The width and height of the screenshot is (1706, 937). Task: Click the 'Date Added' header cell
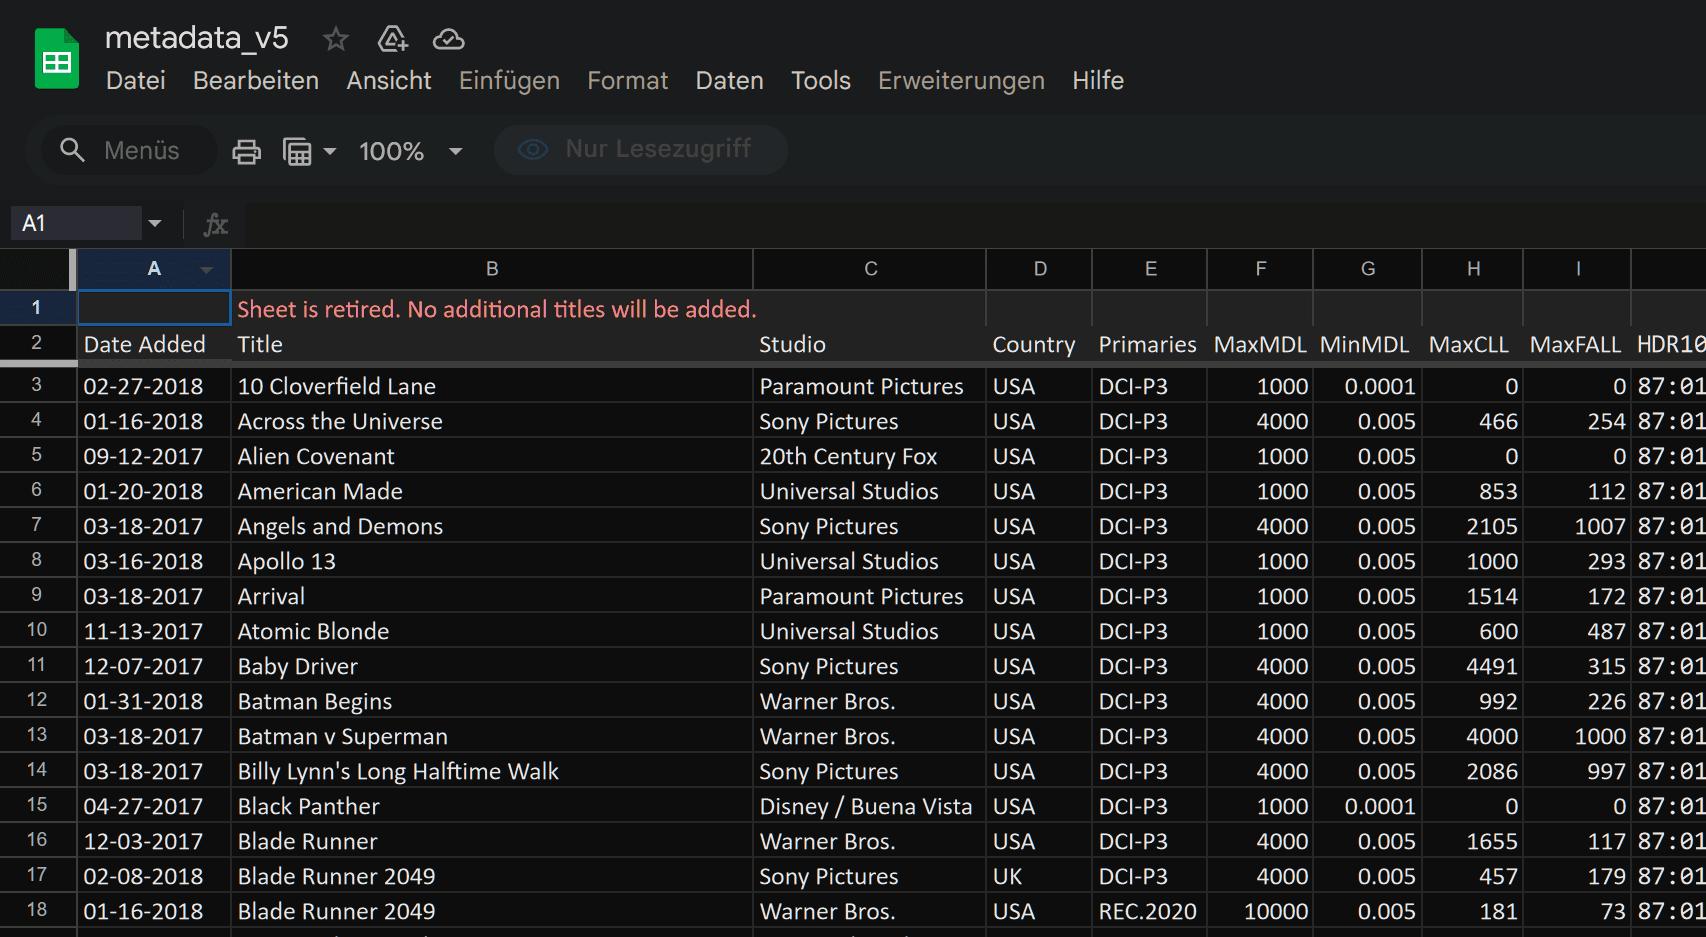154,344
